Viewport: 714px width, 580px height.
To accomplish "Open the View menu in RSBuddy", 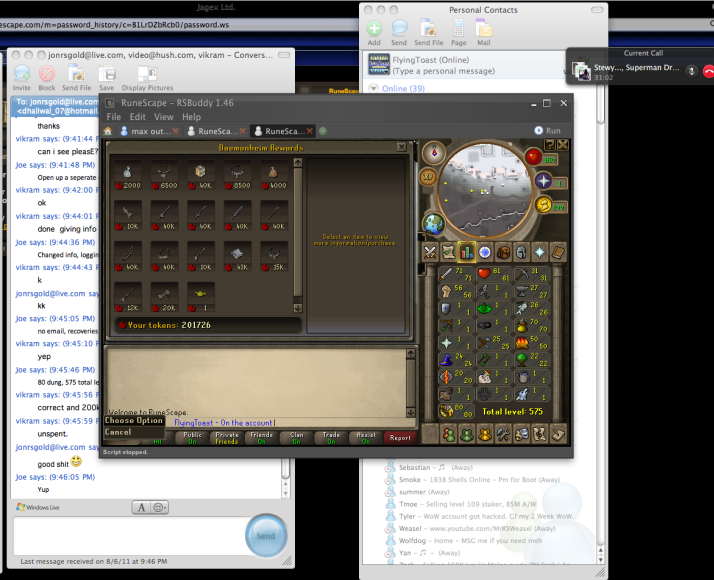I will 163,117.
